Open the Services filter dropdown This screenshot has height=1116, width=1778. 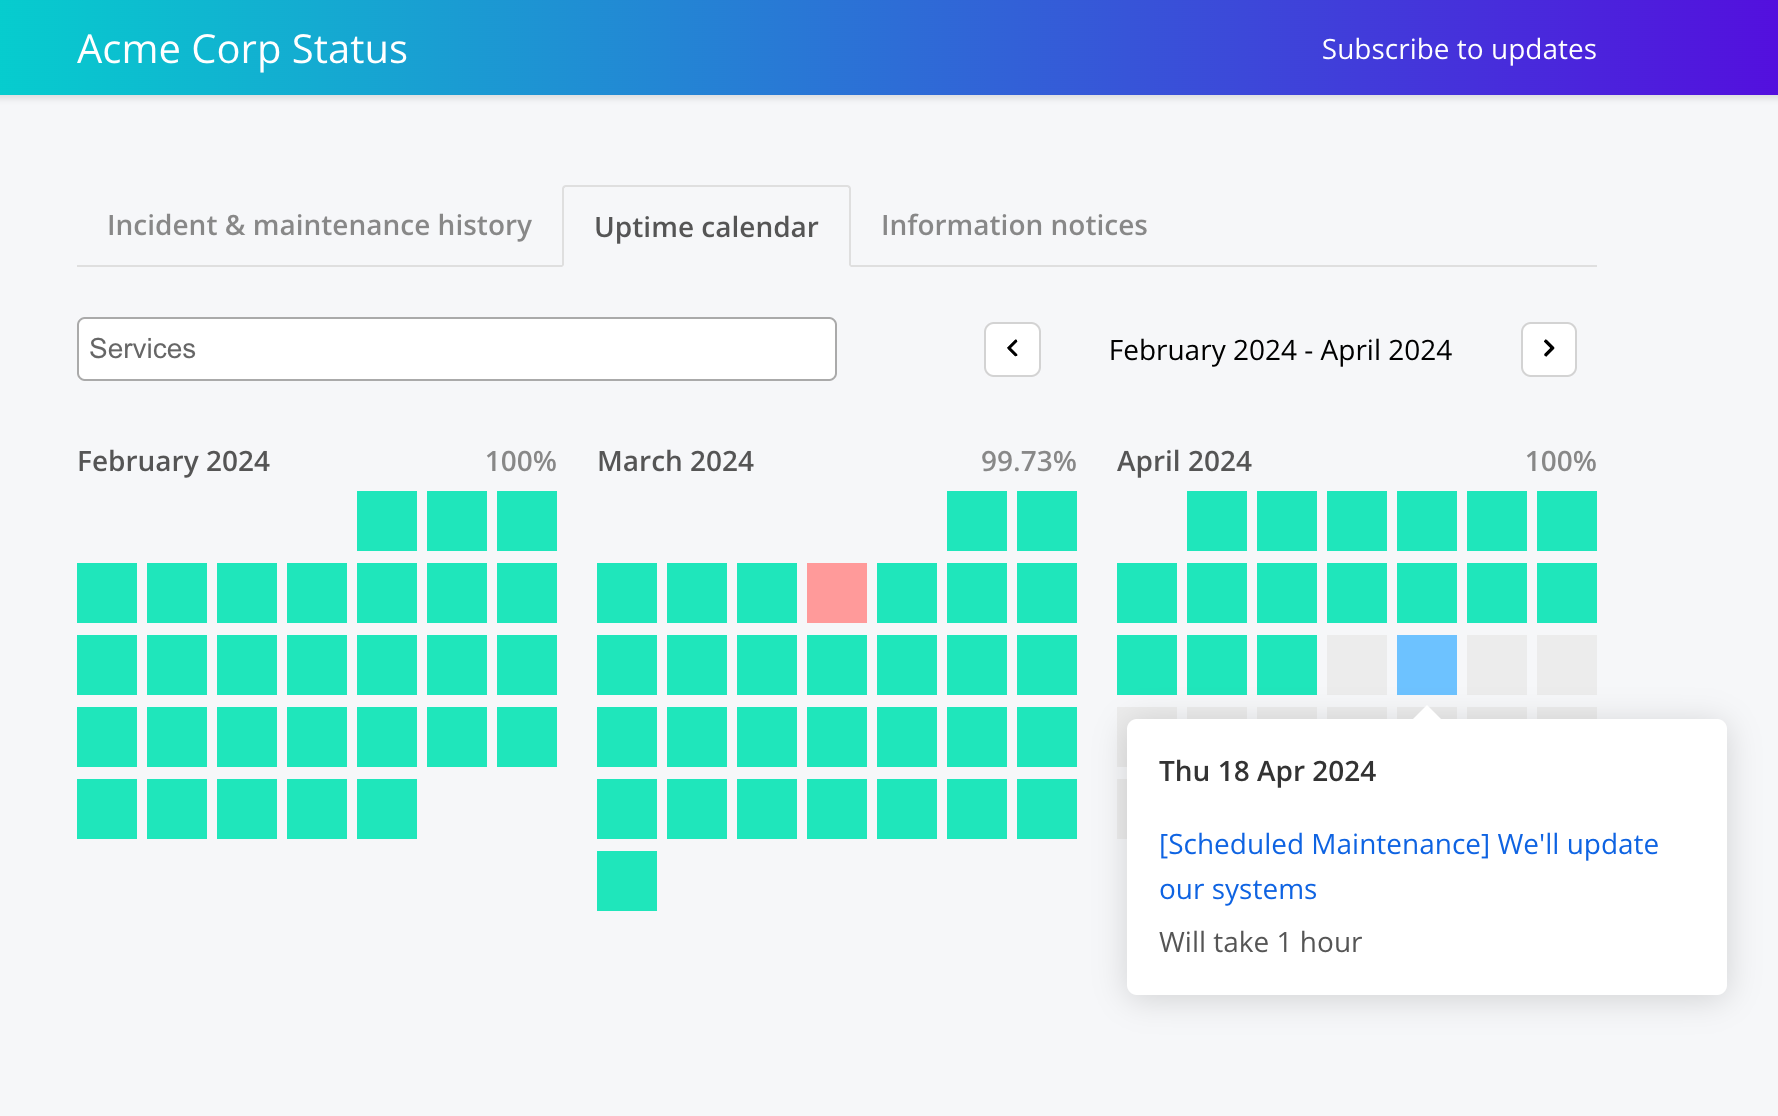(x=456, y=349)
